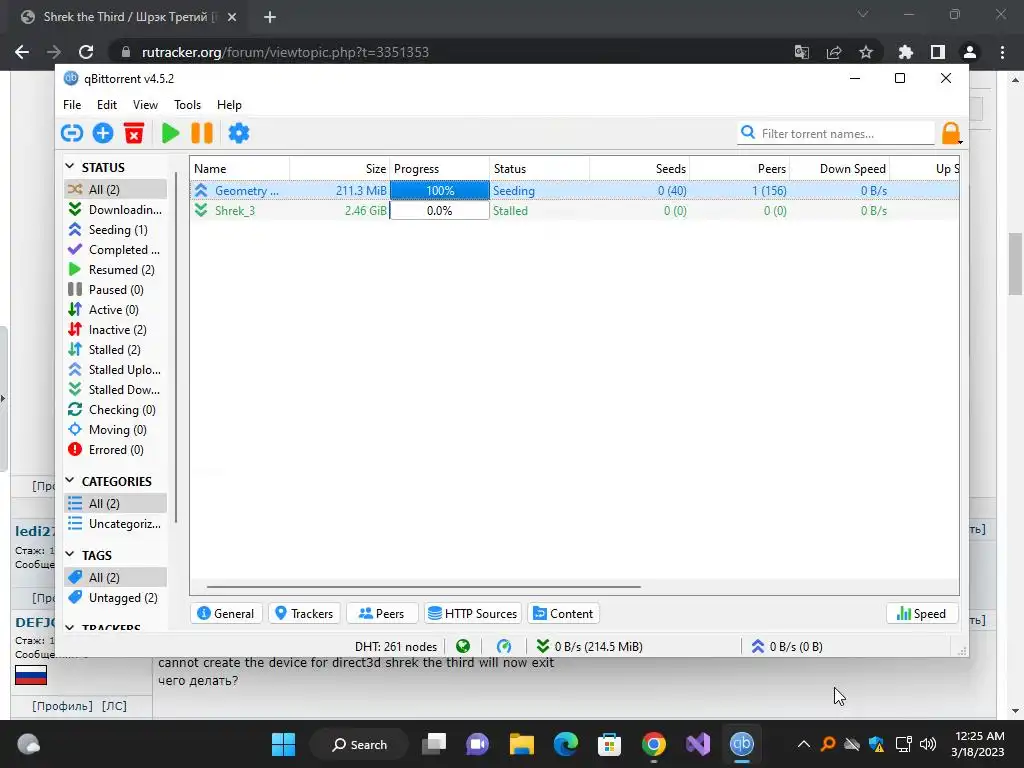The image size is (1024, 768).
Task: Select the Paused (0) filter
Action: pos(116,290)
